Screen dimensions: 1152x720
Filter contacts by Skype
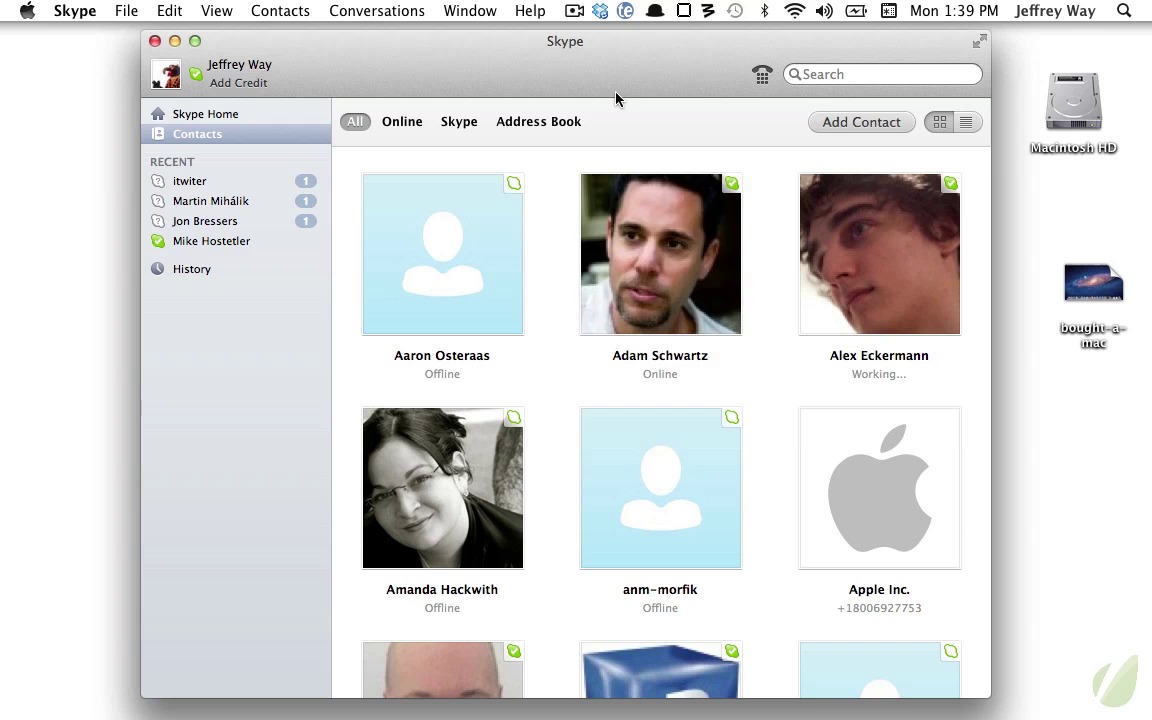click(x=458, y=121)
